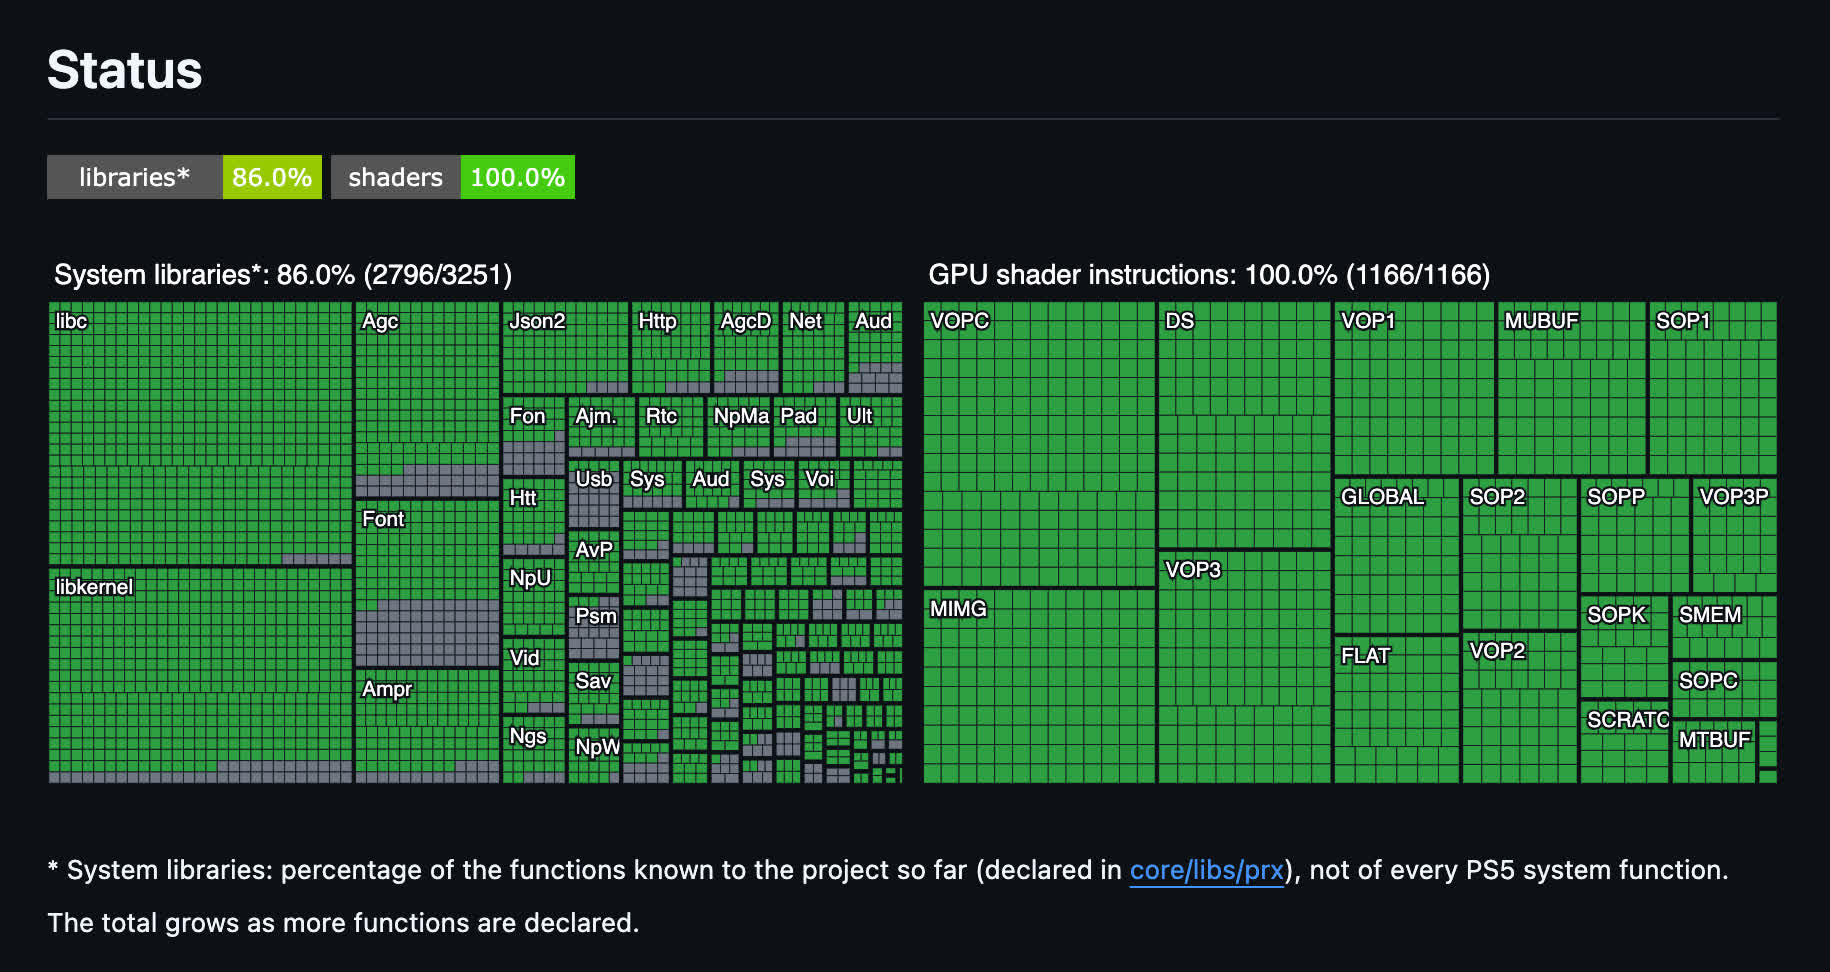This screenshot has height=972, width=1830.
Task: Click the Font library block
Action: click(x=427, y=584)
